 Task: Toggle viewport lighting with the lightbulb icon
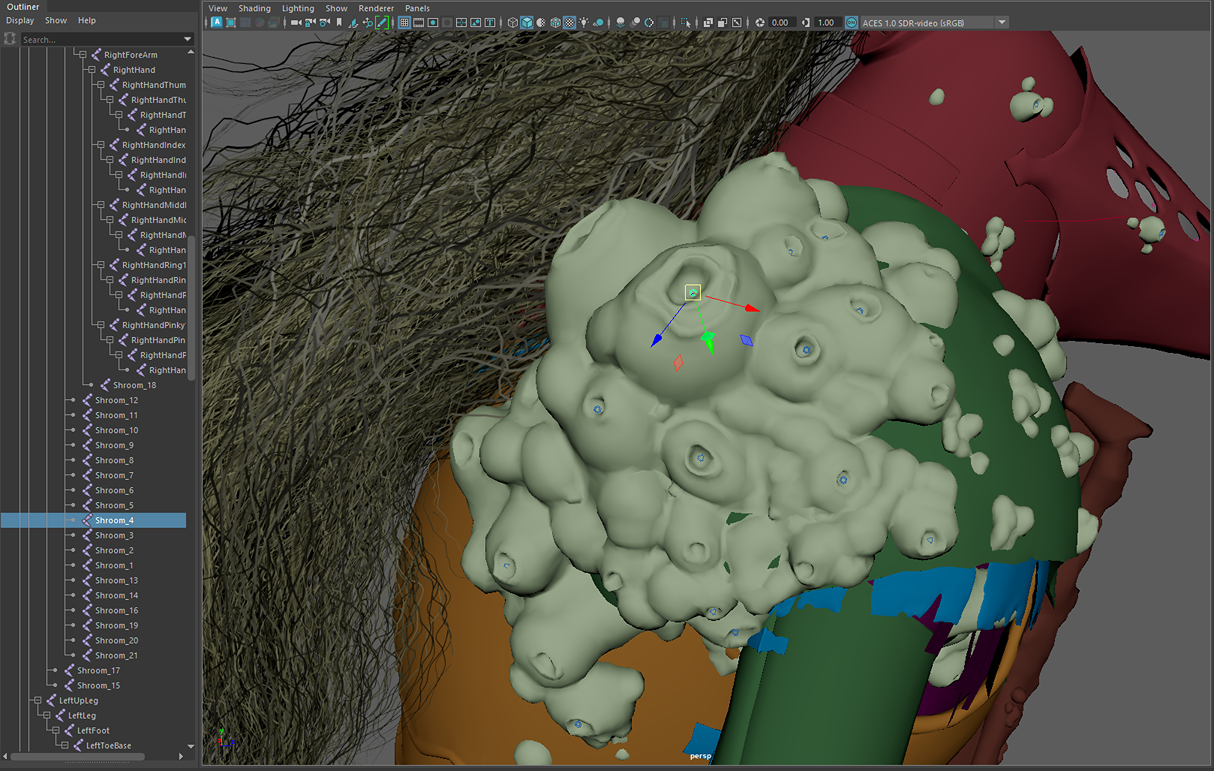coord(584,21)
